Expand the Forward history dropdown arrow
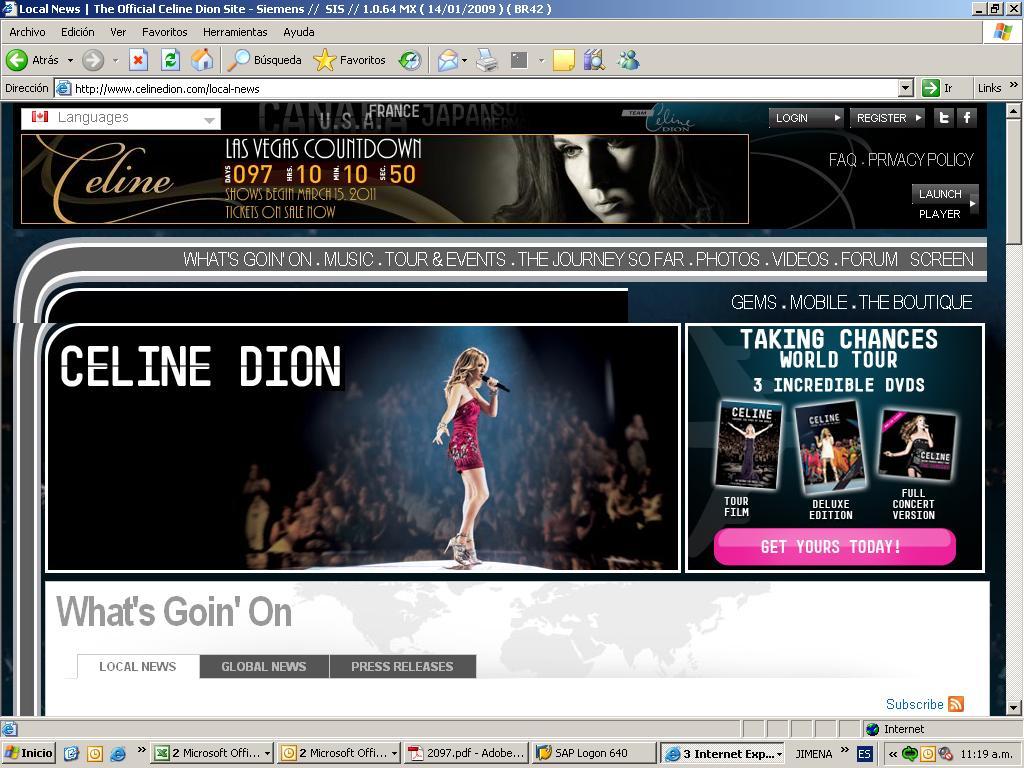 (116, 60)
